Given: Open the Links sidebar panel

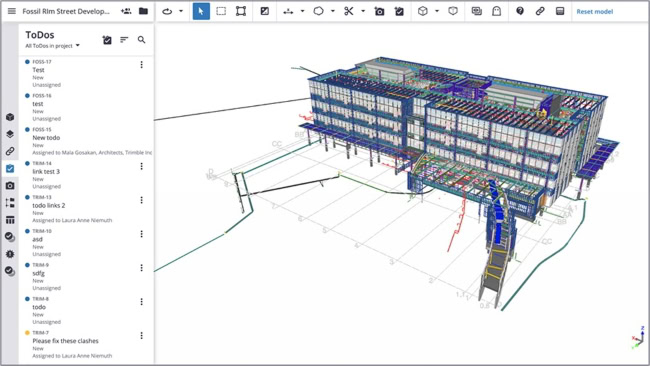Looking at the screenshot, I should pos(10,151).
